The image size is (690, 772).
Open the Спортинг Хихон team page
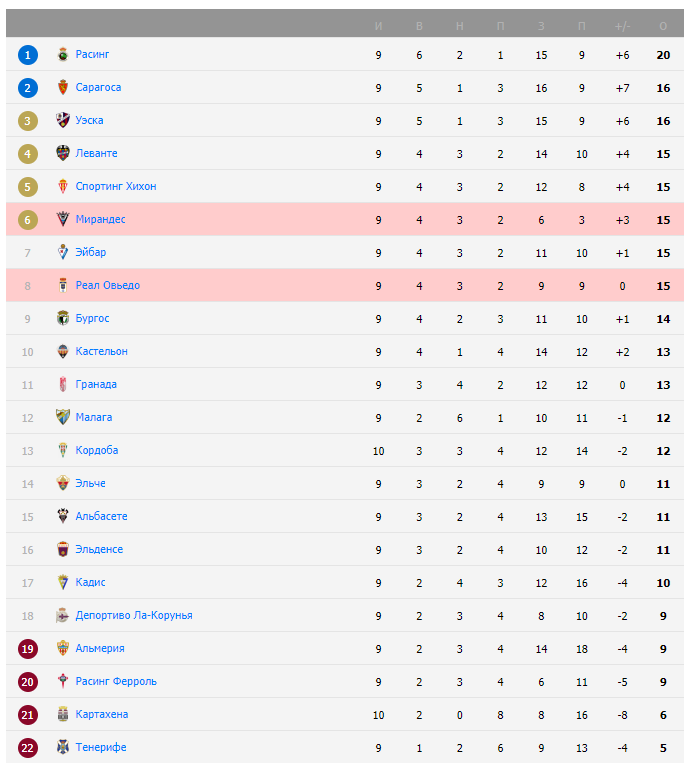pyautogui.click(x=115, y=186)
